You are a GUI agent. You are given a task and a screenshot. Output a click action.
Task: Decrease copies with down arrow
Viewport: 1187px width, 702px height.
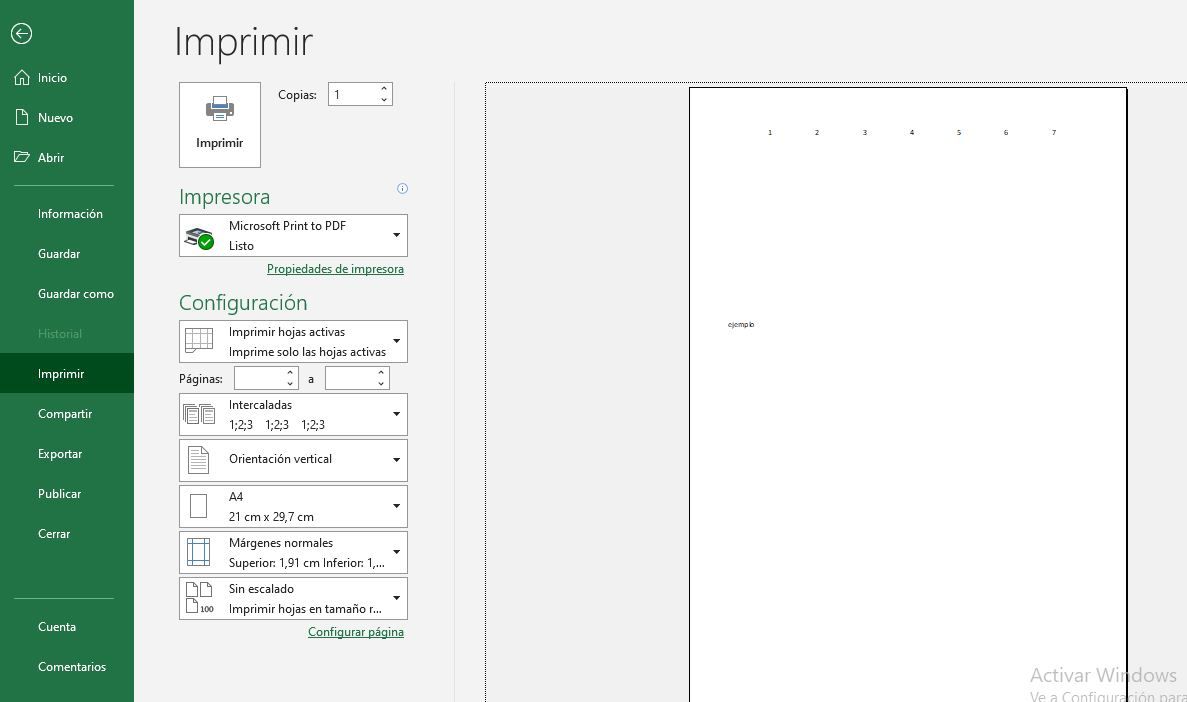pyautogui.click(x=384, y=100)
